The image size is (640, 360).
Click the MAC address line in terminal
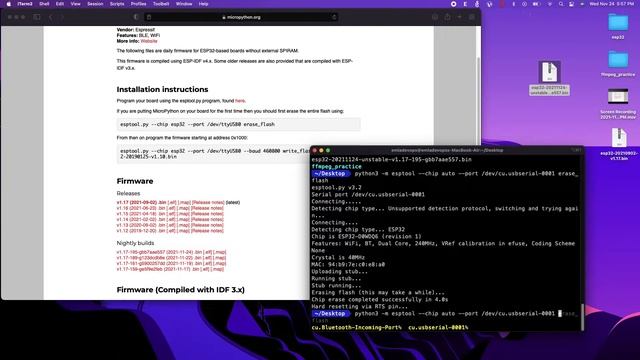tap(348, 264)
